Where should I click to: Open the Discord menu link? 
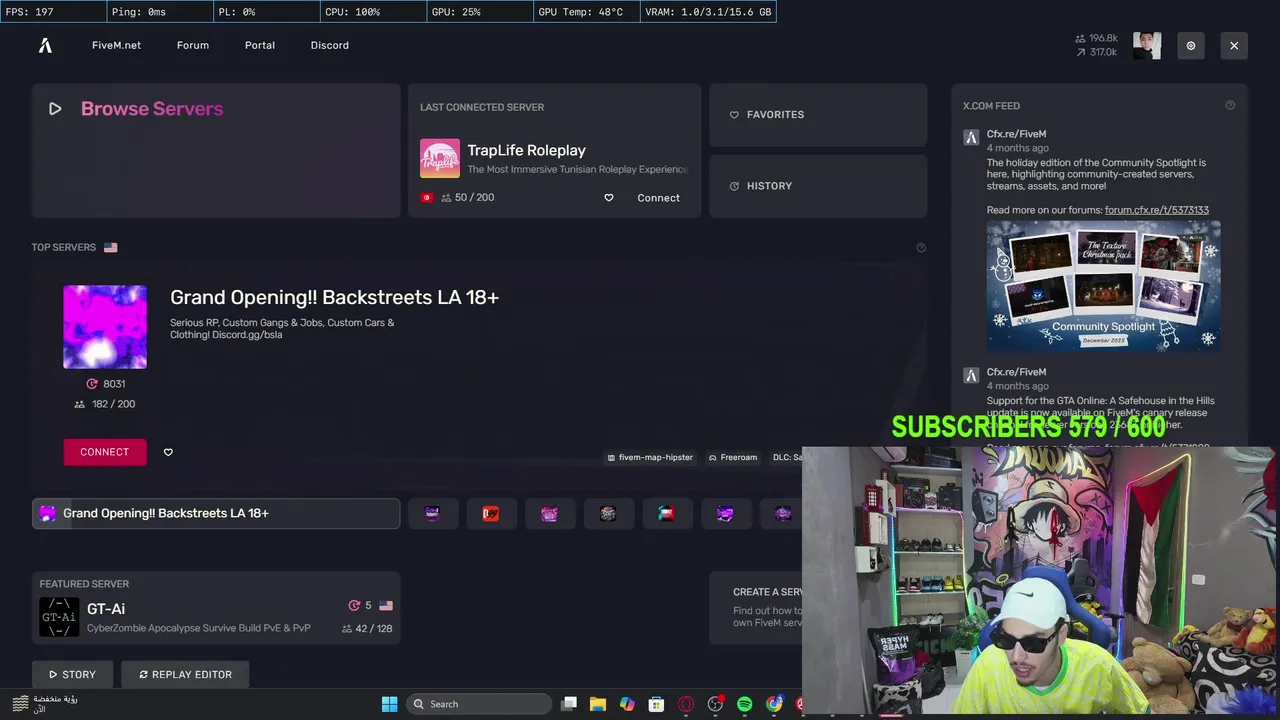(x=330, y=45)
